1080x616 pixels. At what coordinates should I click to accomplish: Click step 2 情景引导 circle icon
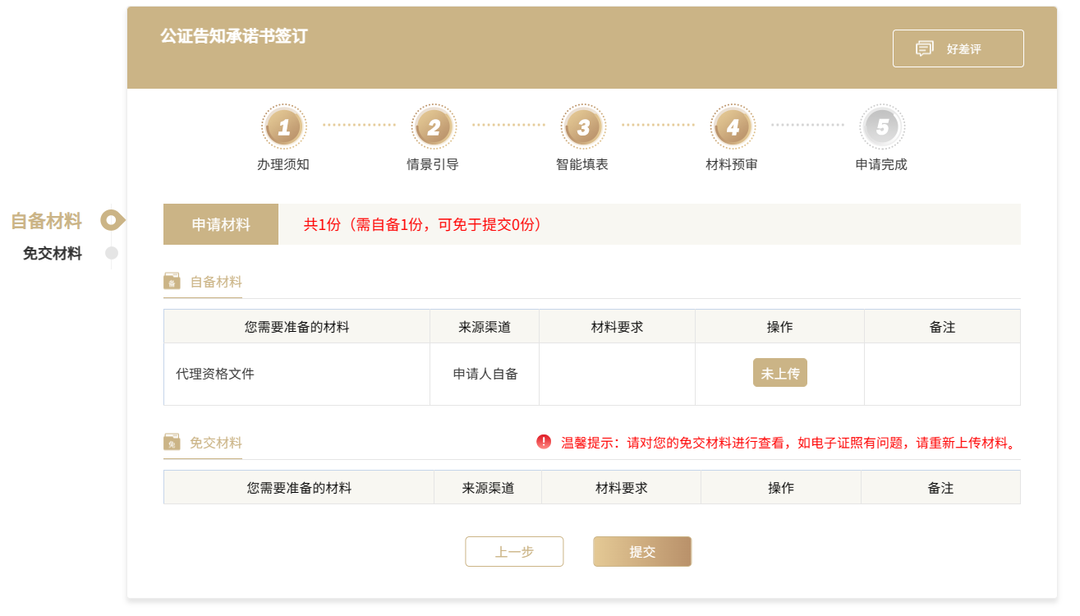click(x=433, y=127)
